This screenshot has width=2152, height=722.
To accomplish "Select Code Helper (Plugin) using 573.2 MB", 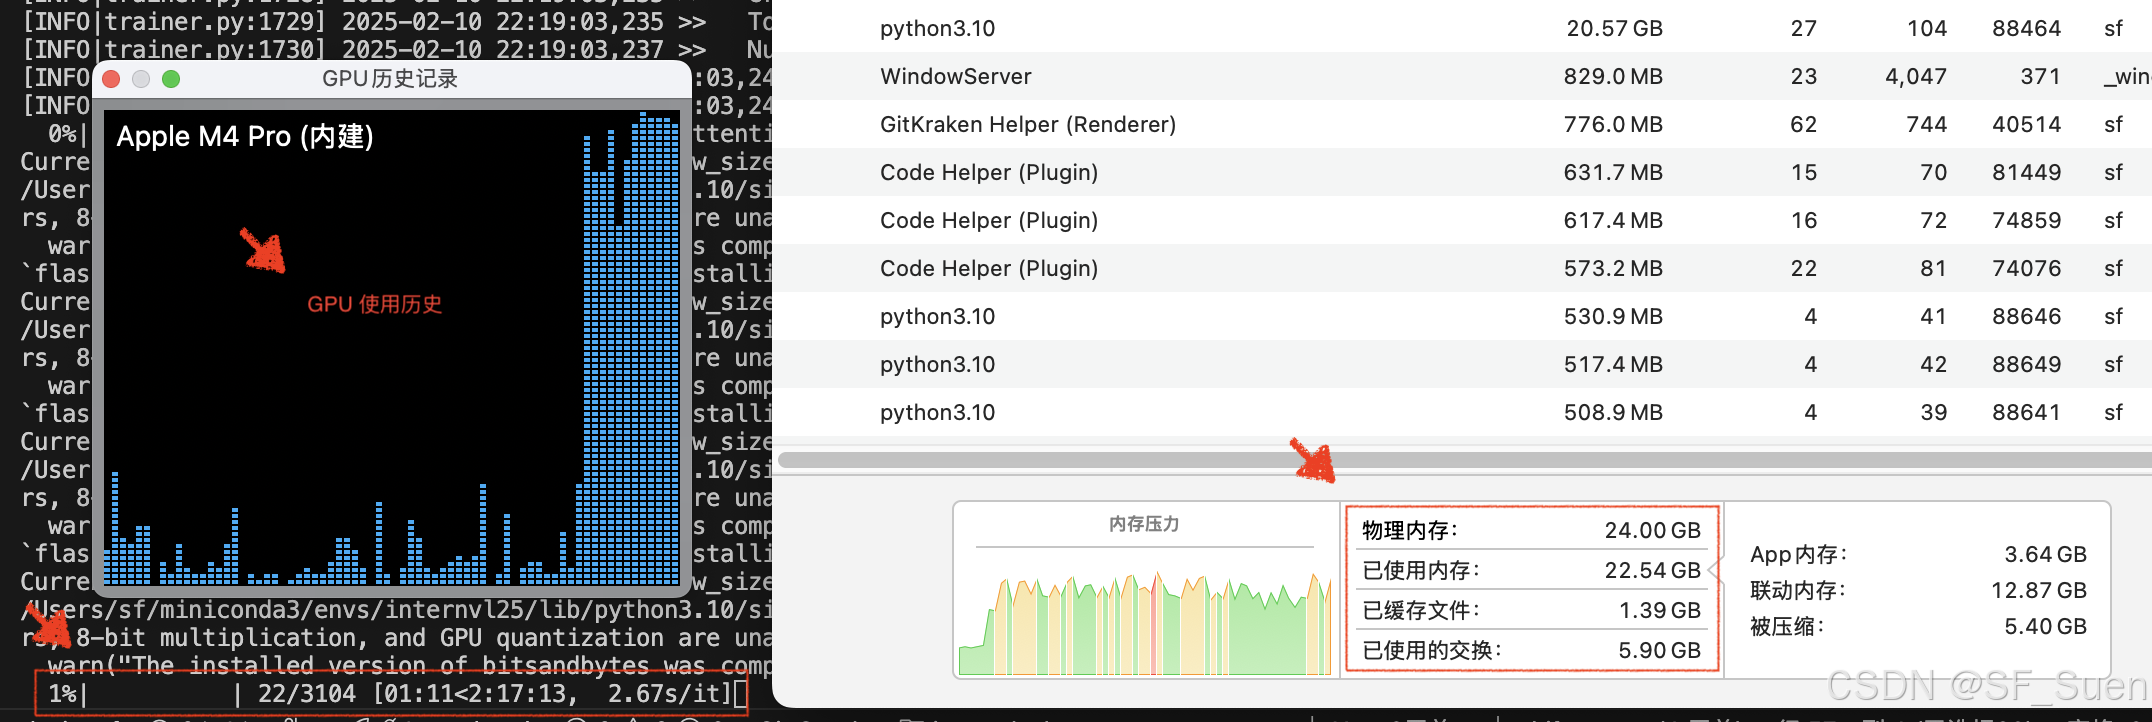I will [x=1462, y=268].
